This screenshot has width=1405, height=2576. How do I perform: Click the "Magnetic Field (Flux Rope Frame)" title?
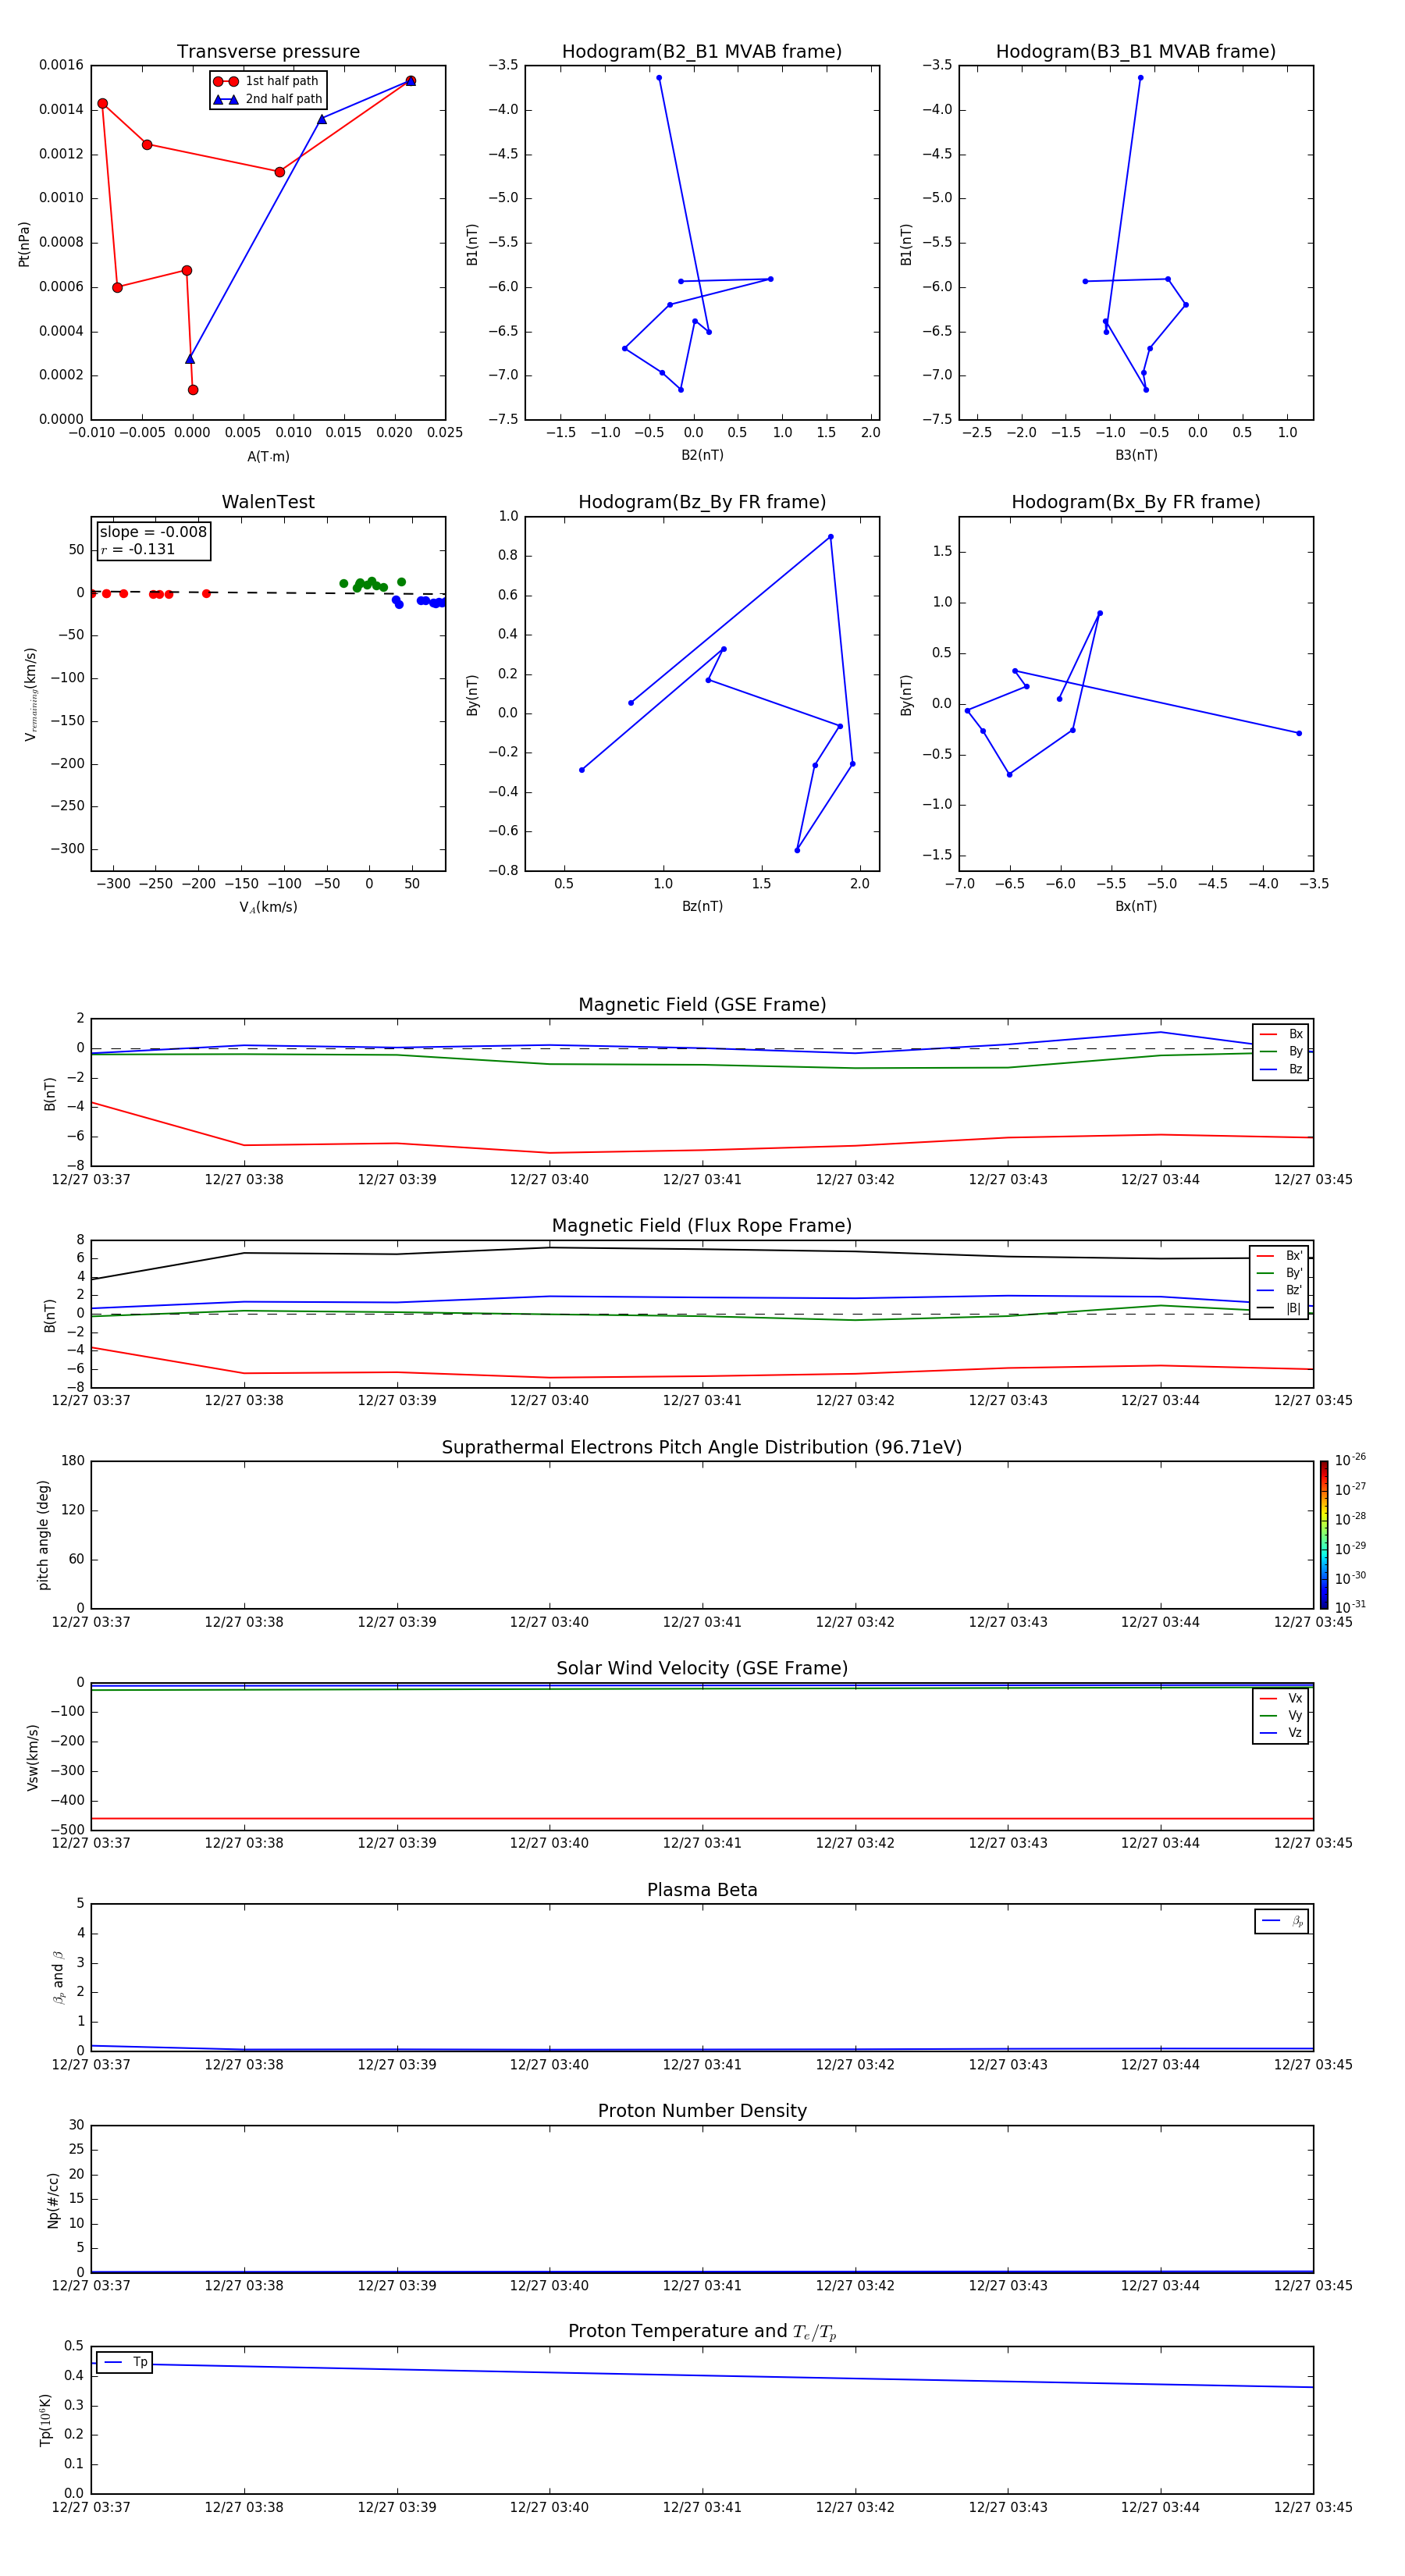point(702,1226)
